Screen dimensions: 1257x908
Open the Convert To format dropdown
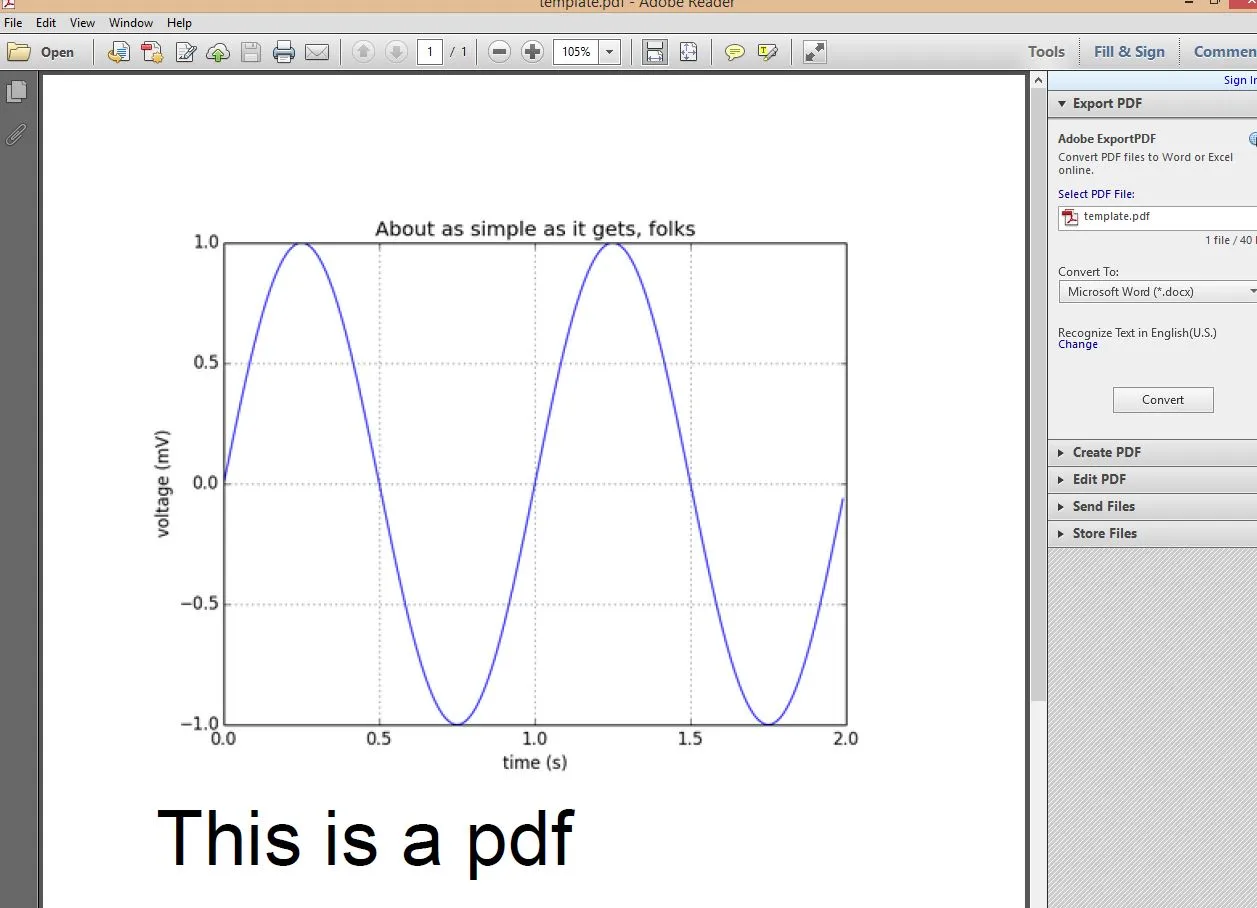click(1157, 291)
